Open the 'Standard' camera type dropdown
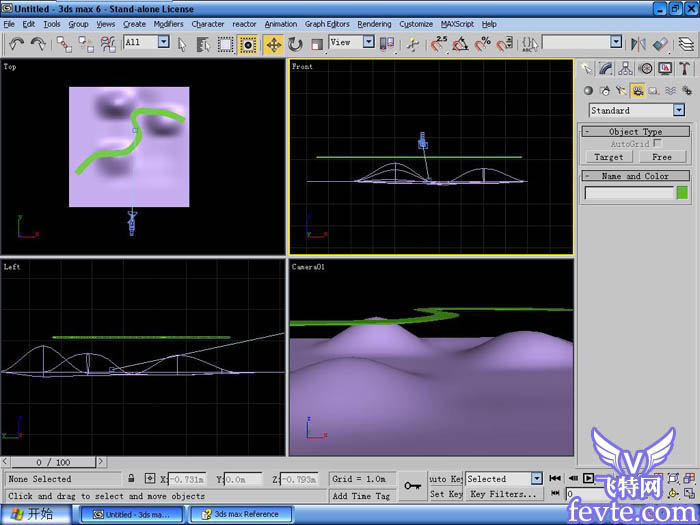 [679, 110]
